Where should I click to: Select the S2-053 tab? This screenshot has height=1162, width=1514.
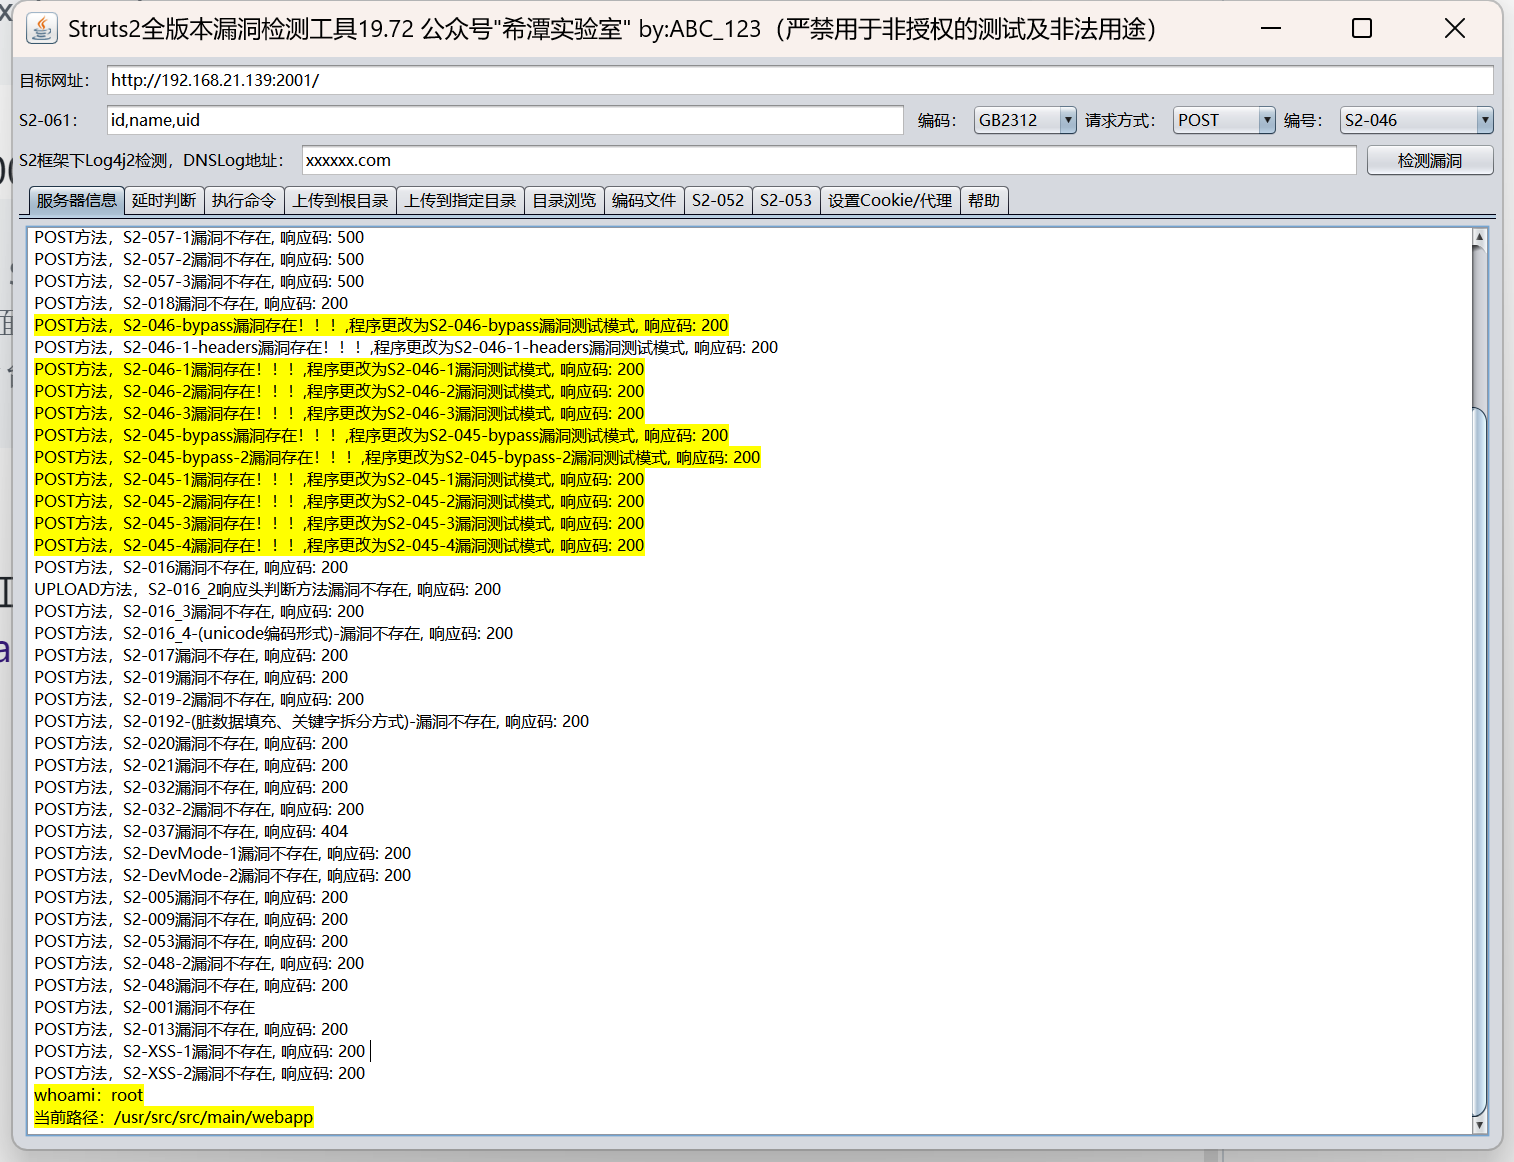pos(786,200)
